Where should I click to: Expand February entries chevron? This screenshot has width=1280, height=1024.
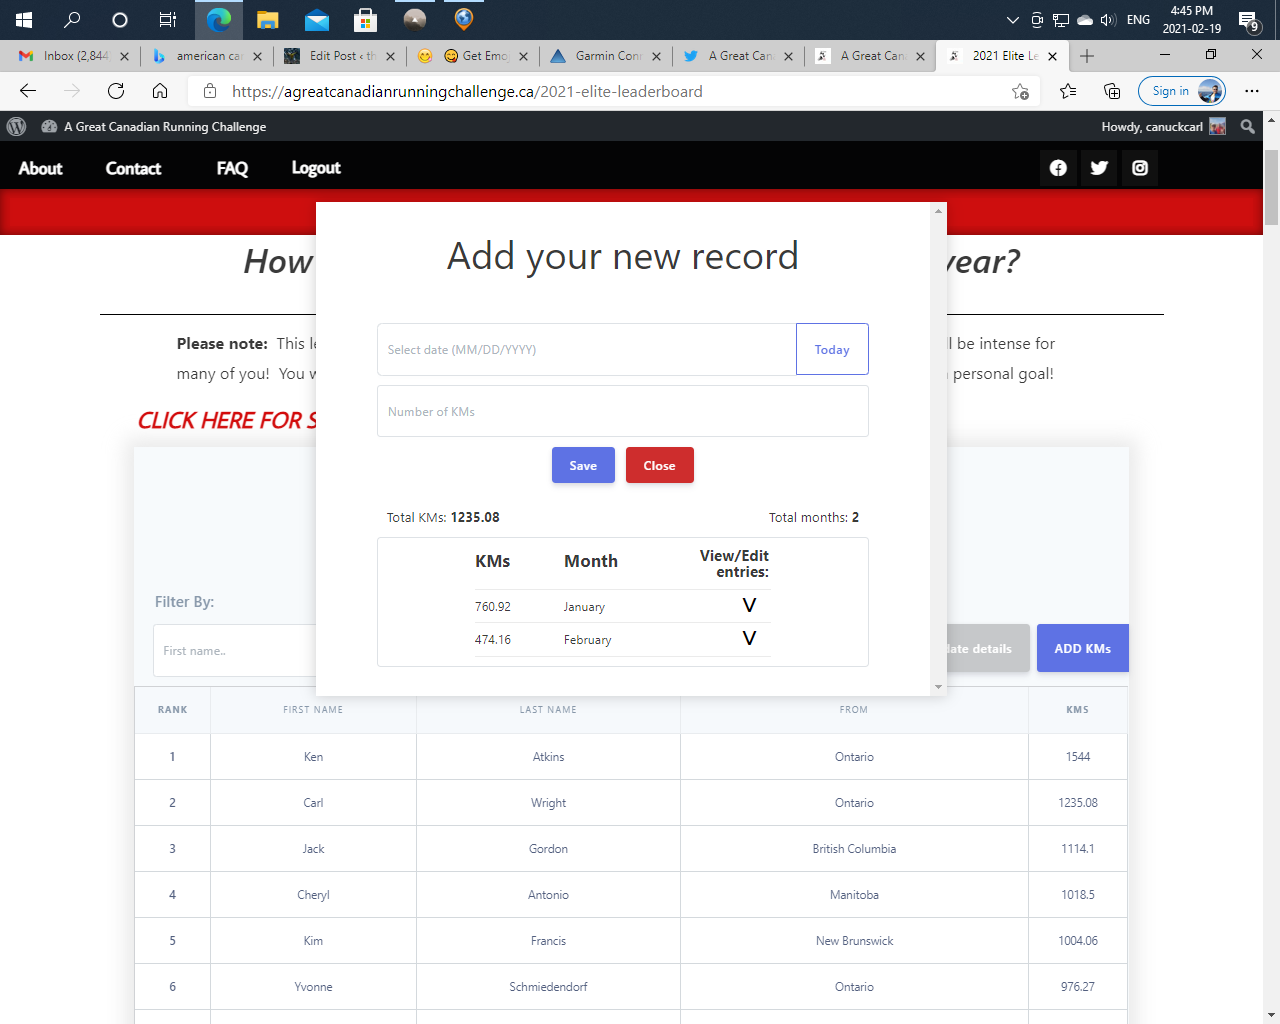coord(749,639)
